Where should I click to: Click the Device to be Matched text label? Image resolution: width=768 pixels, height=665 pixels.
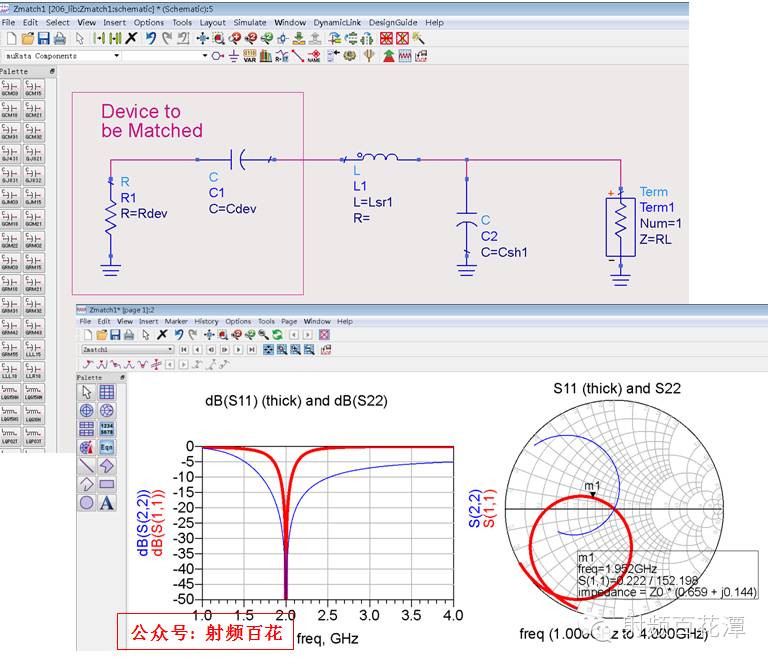pos(152,121)
